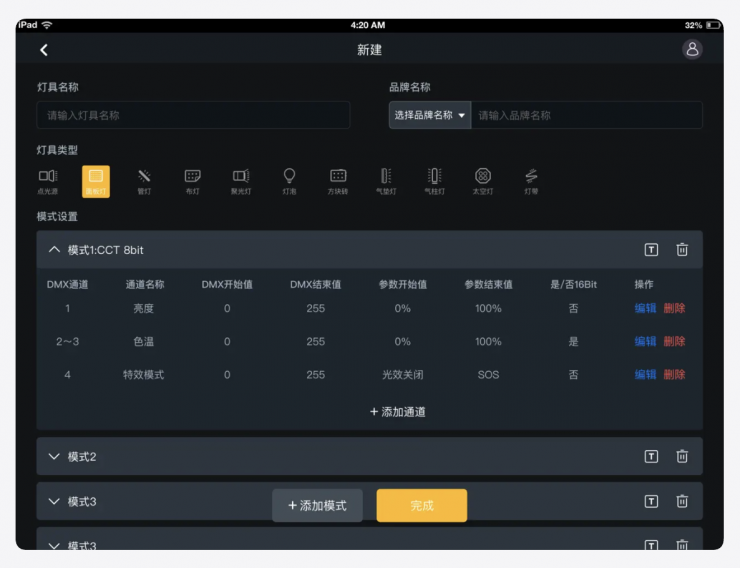The height and width of the screenshot is (568, 740).
Task: Expand the 模式2 section
Action: point(55,457)
